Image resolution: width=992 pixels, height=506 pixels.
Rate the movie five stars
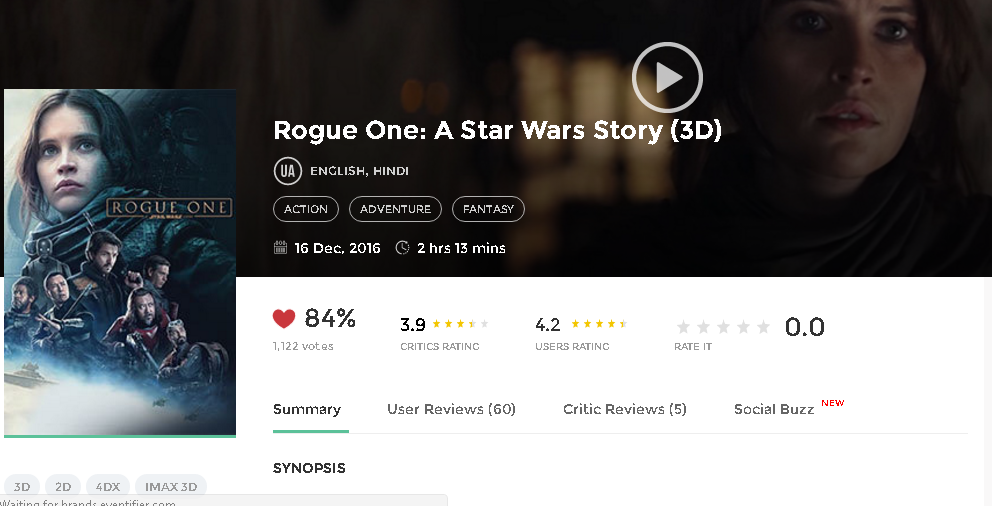click(764, 327)
